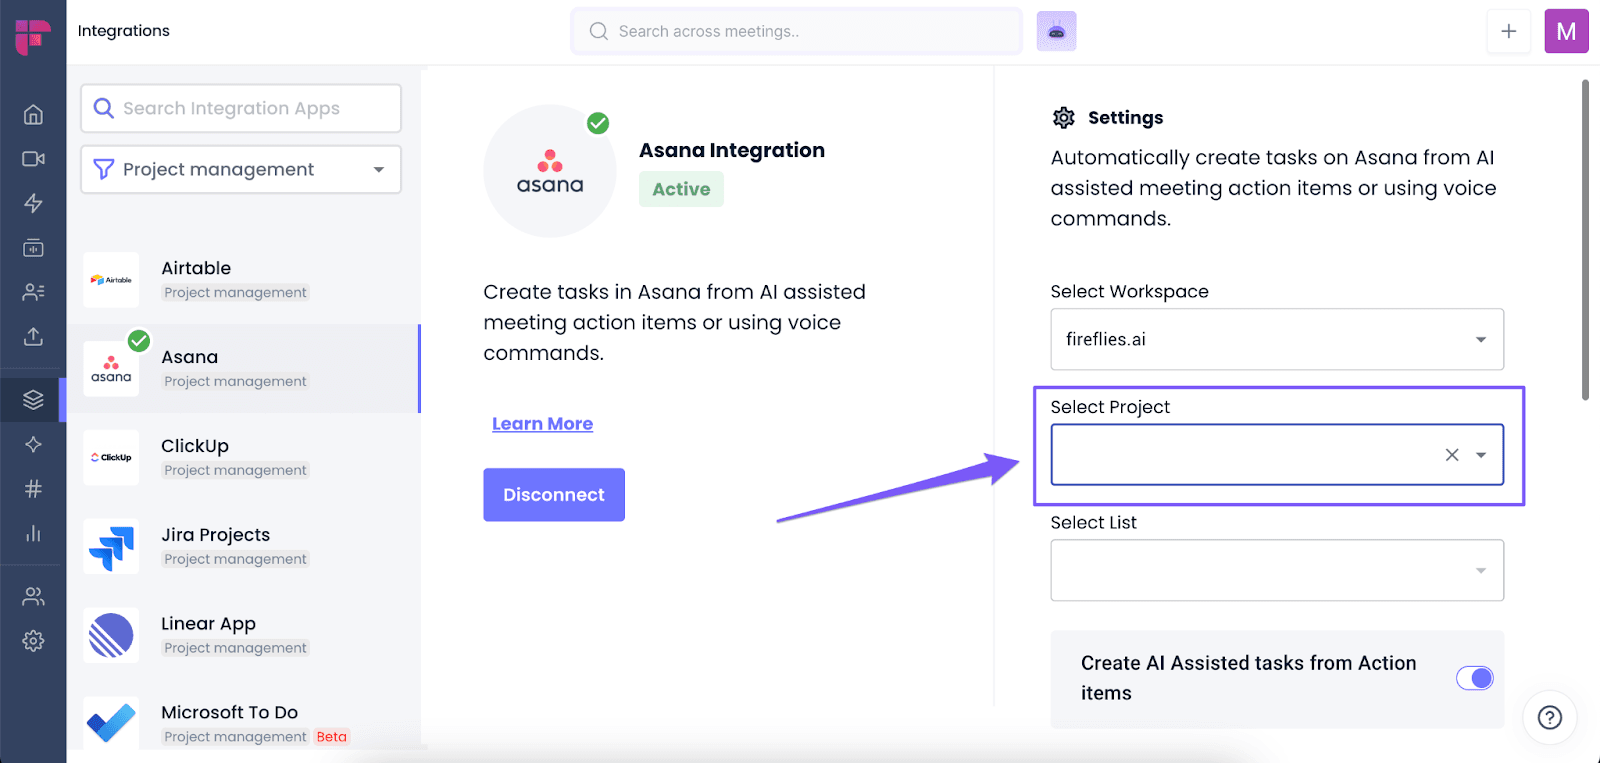The height and width of the screenshot is (763, 1600).
Task: Select the Asana integration list item
Action: [x=243, y=368]
